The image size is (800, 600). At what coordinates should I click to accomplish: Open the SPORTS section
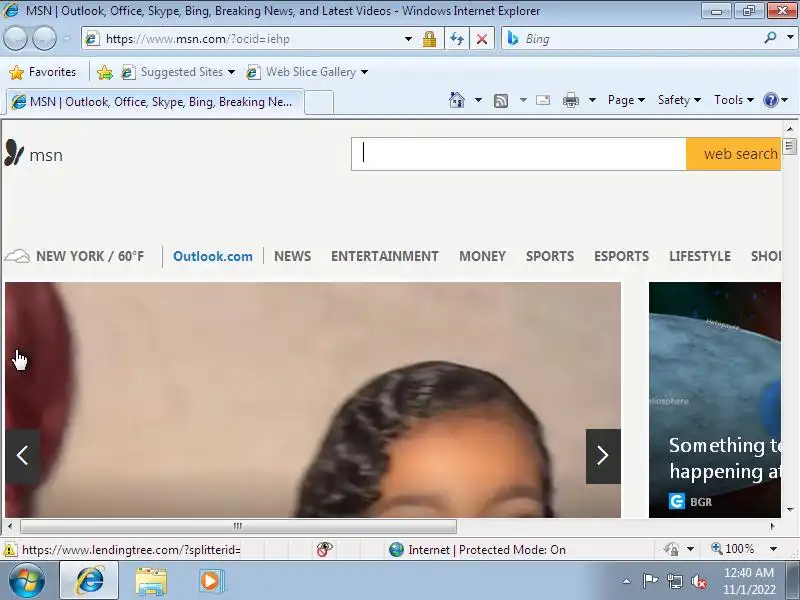(x=550, y=256)
